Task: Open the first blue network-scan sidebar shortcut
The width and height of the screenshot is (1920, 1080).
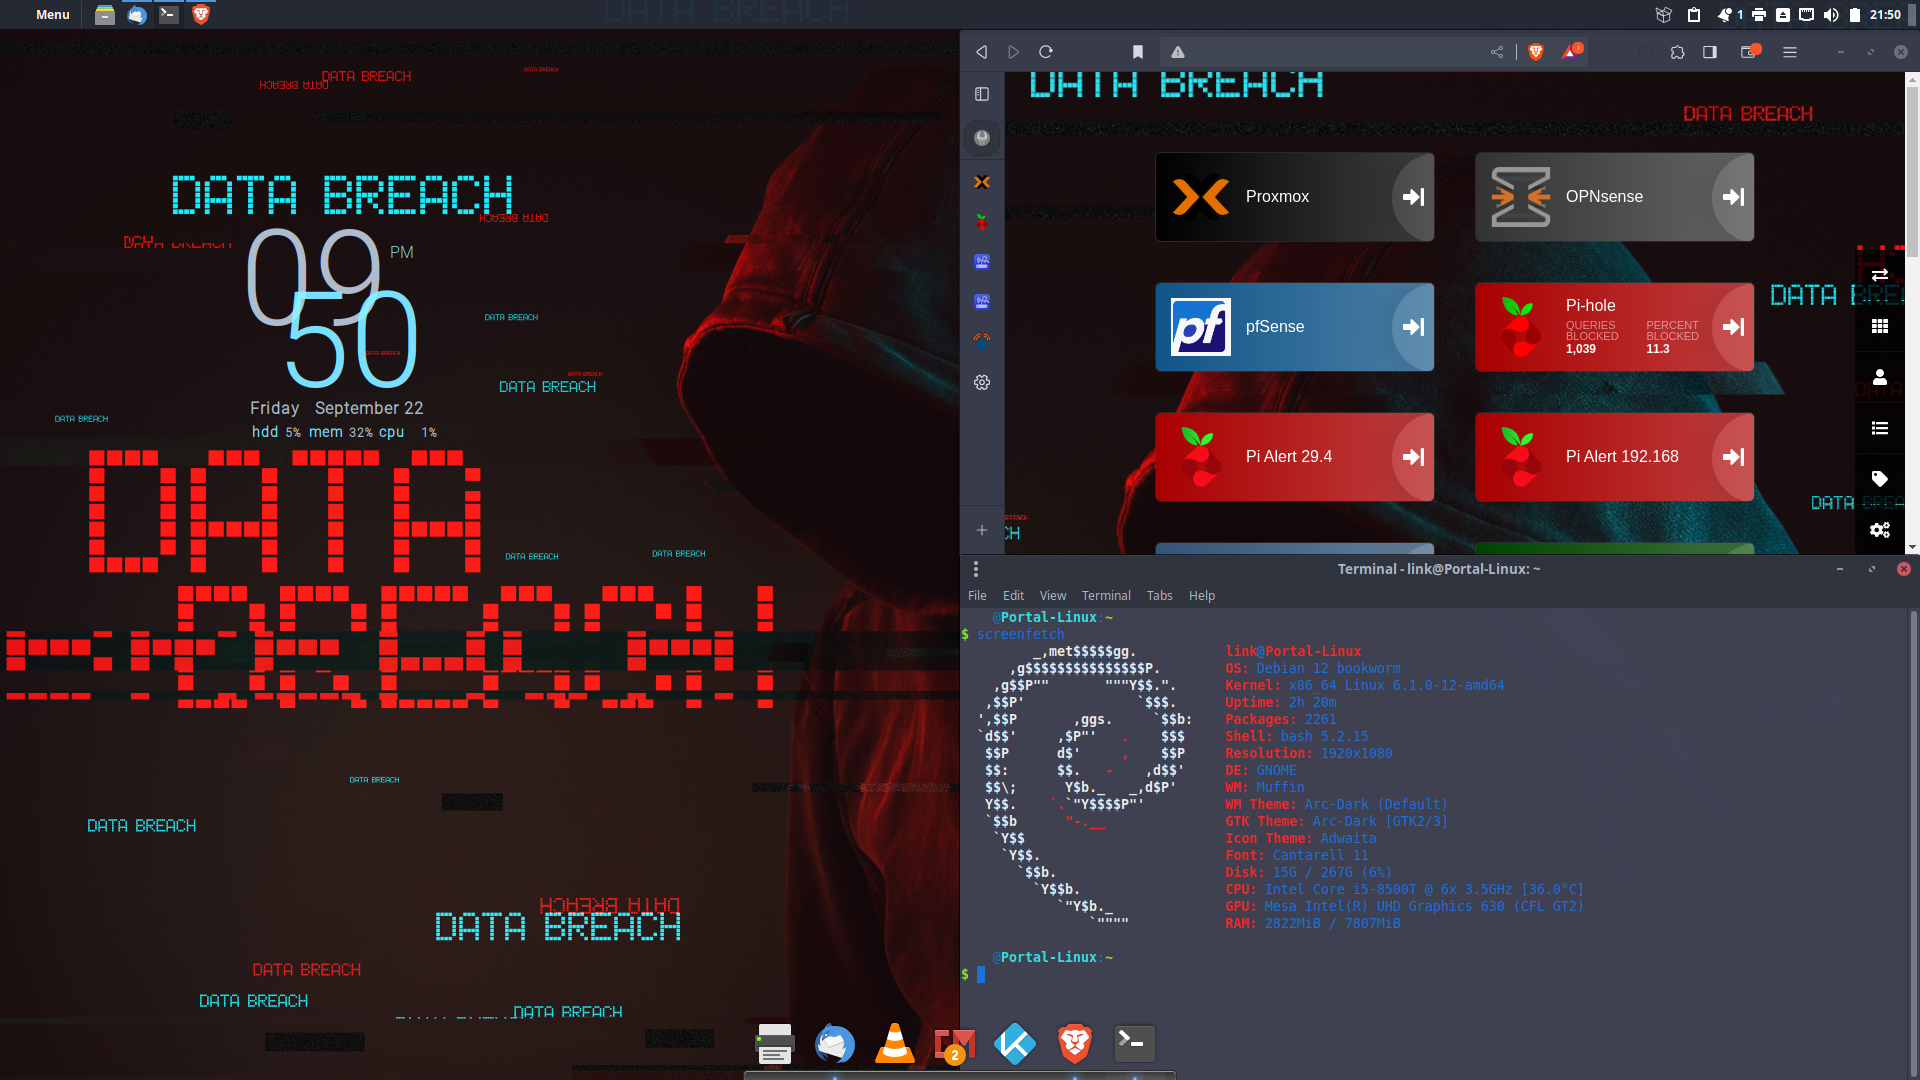Action: pos(982,262)
